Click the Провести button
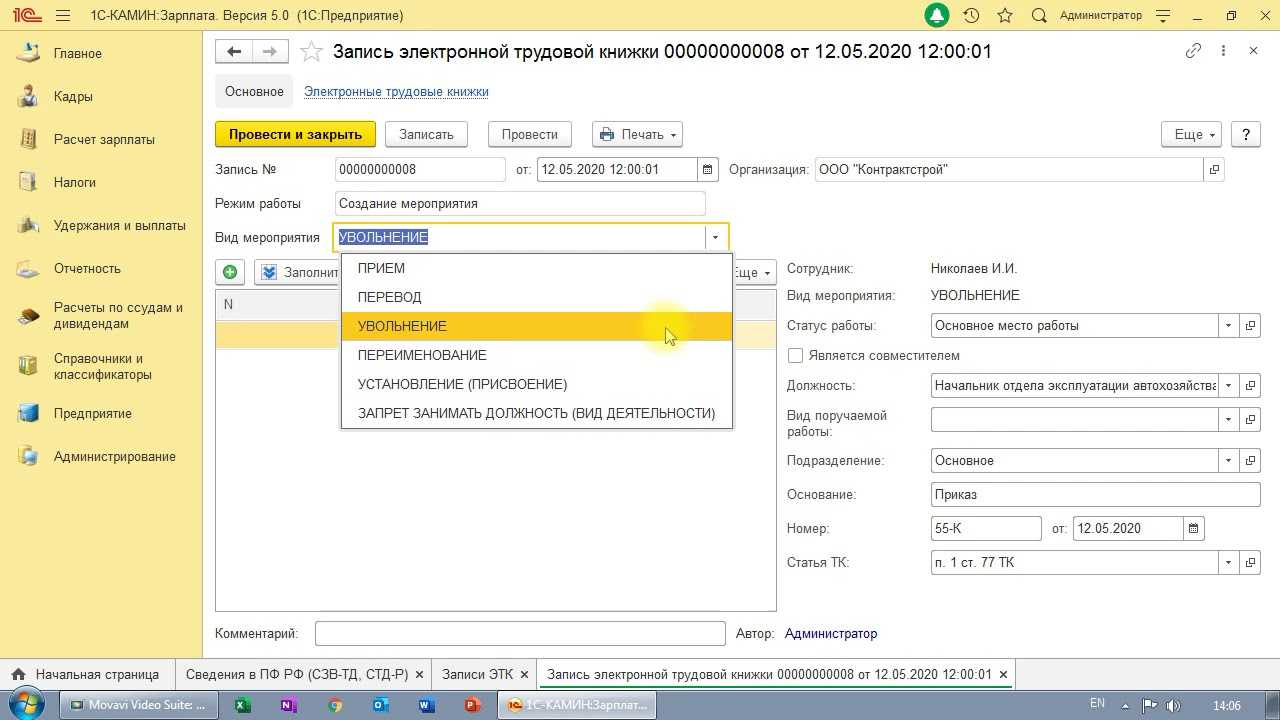Screen dimensions: 1280x720 (529, 135)
